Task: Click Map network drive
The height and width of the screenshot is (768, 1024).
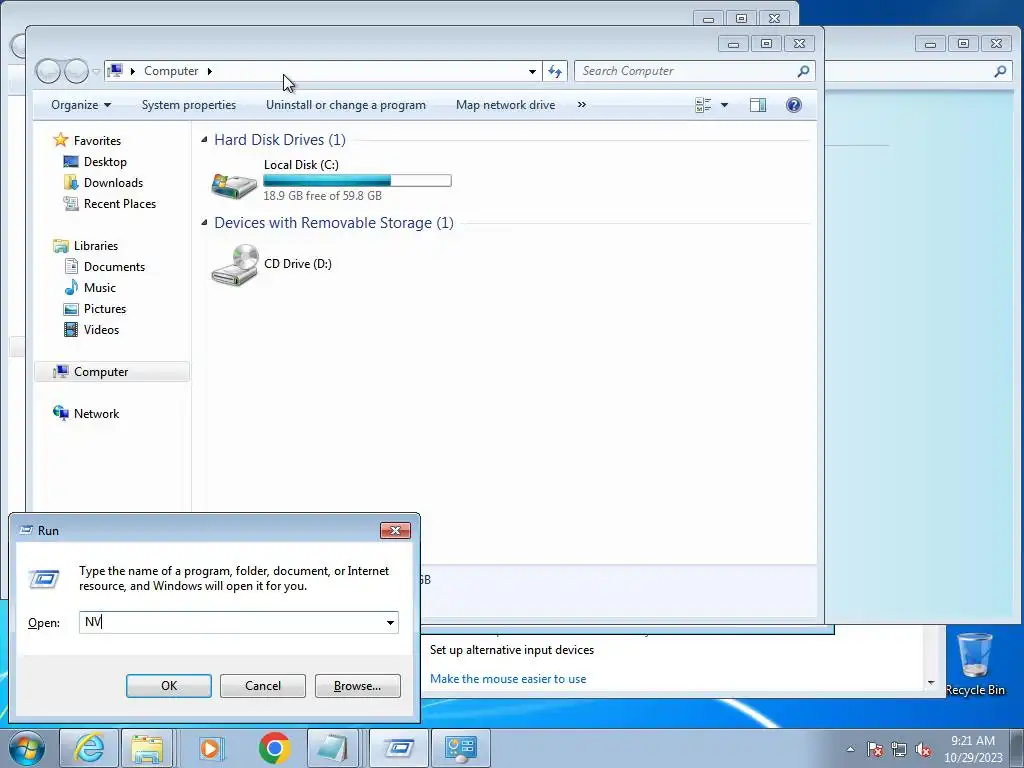Action: 505,105
